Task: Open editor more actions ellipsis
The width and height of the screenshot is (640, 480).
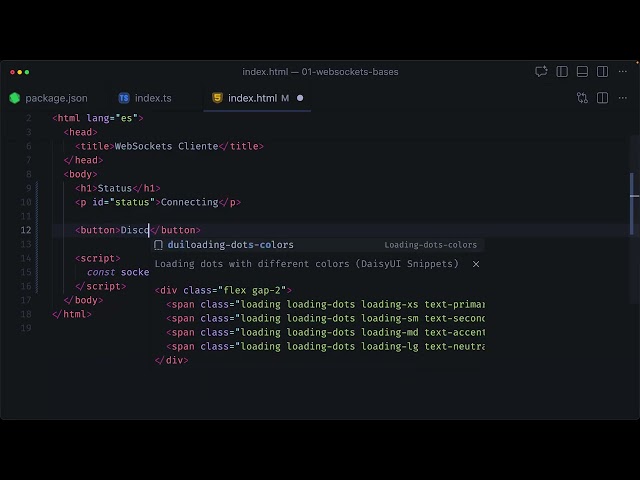Action: tap(622, 98)
